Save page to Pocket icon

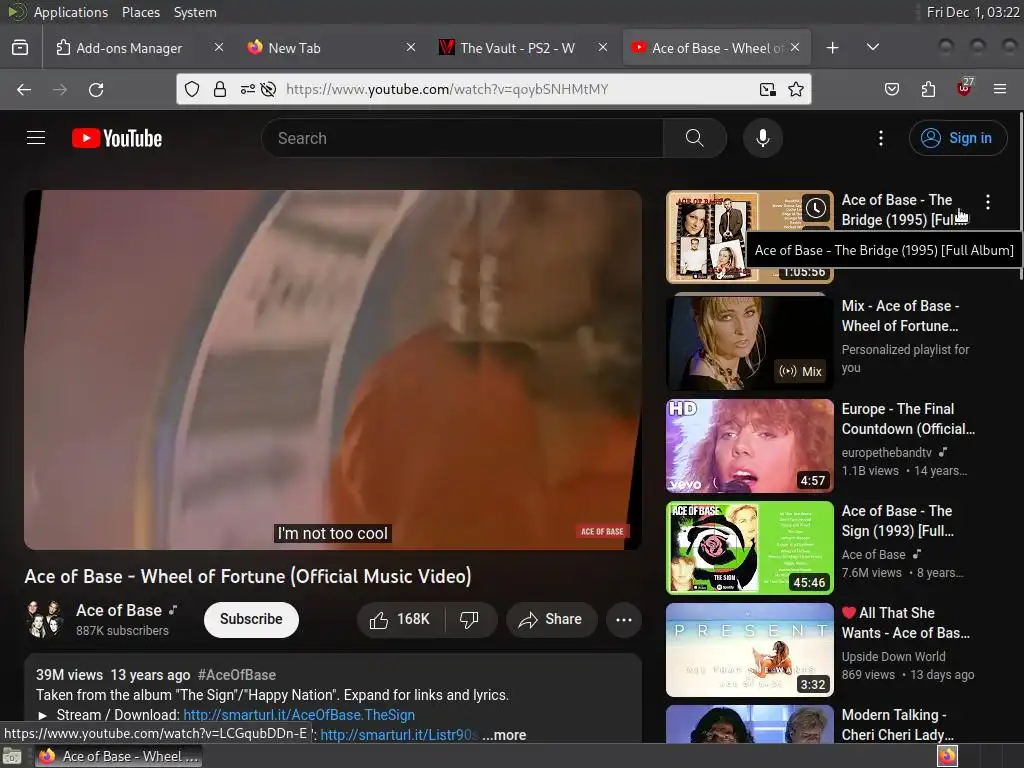click(892, 89)
